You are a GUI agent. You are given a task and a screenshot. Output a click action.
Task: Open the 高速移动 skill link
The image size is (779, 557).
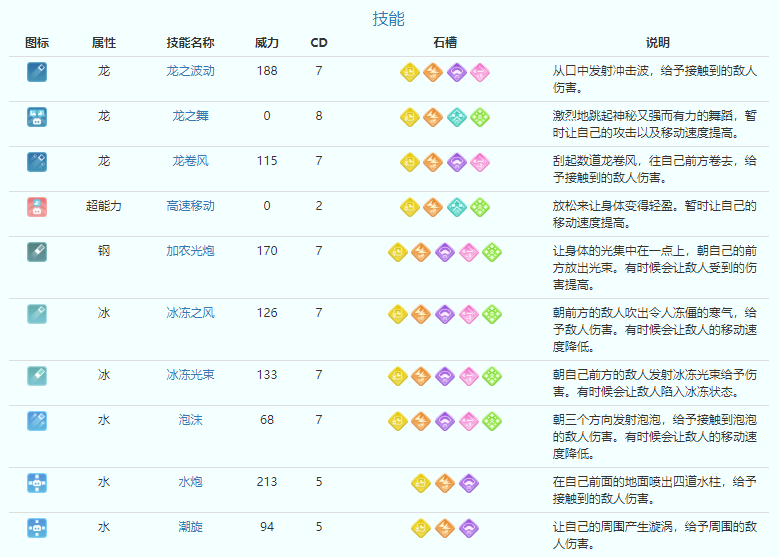(190, 206)
